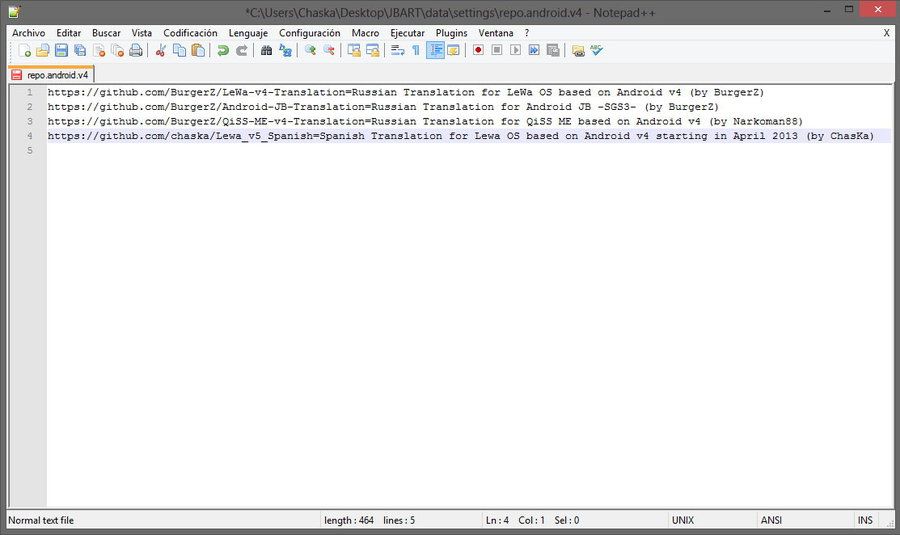The image size is (900, 535).
Task: Open the Macro menu
Action: 366,33
